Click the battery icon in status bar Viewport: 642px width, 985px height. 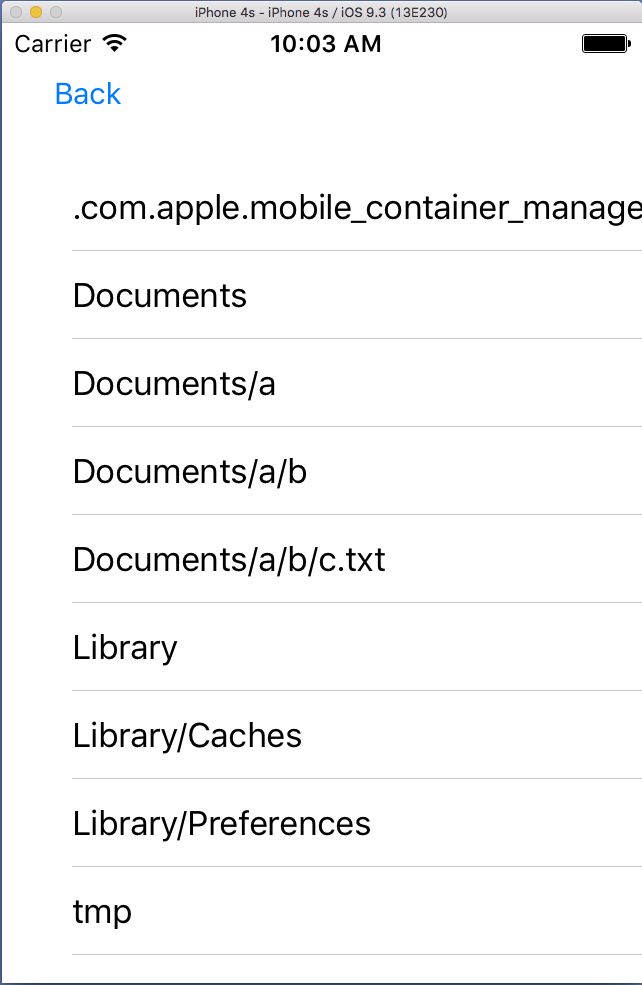(604, 44)
